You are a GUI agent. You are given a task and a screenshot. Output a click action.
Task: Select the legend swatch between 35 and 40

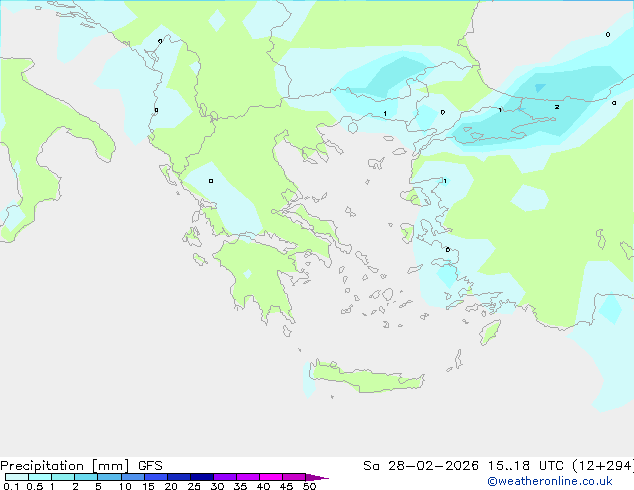pos(247,477)
